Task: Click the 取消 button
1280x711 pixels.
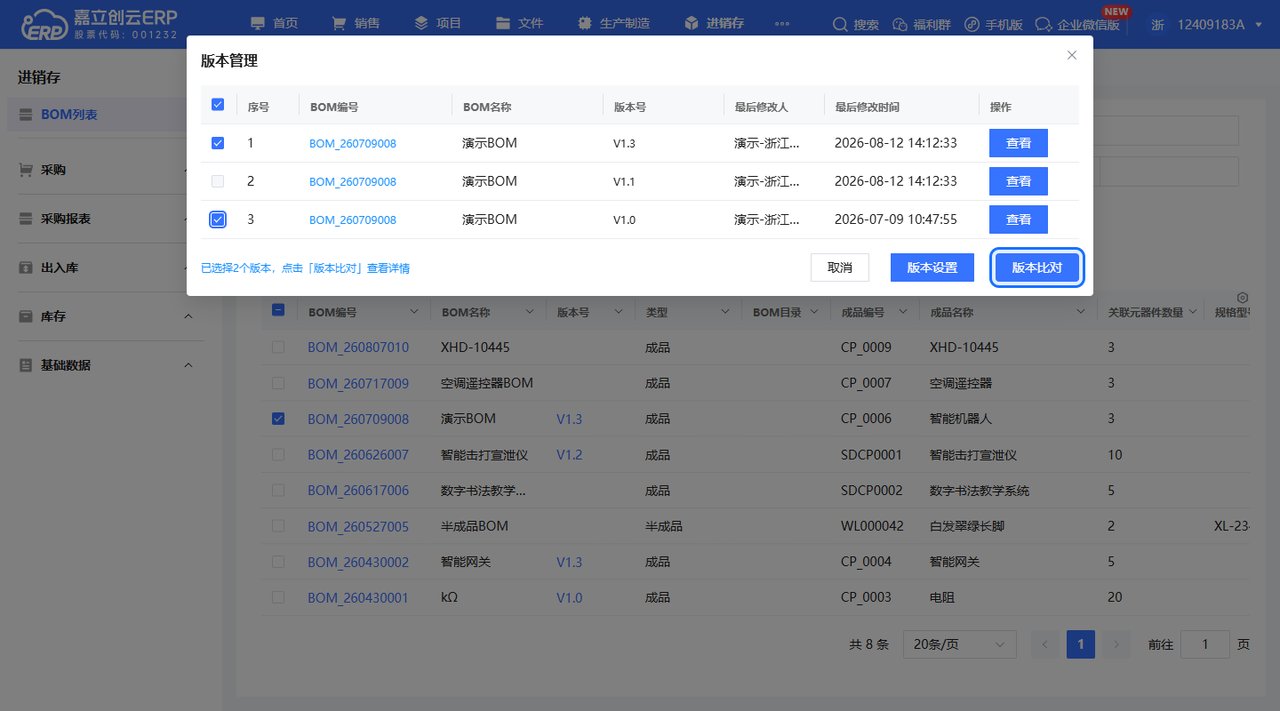Action: 840,267
